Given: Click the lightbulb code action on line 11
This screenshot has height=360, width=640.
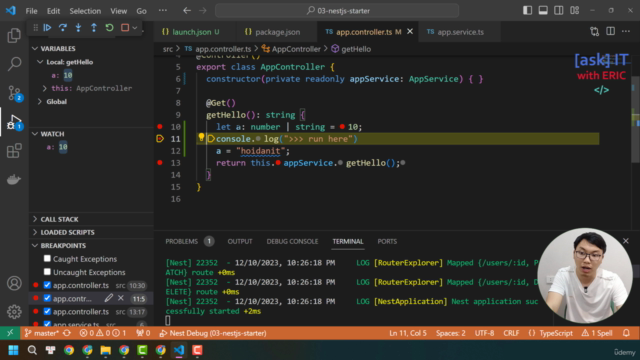Looking at the screenshot, I should 201,137.
